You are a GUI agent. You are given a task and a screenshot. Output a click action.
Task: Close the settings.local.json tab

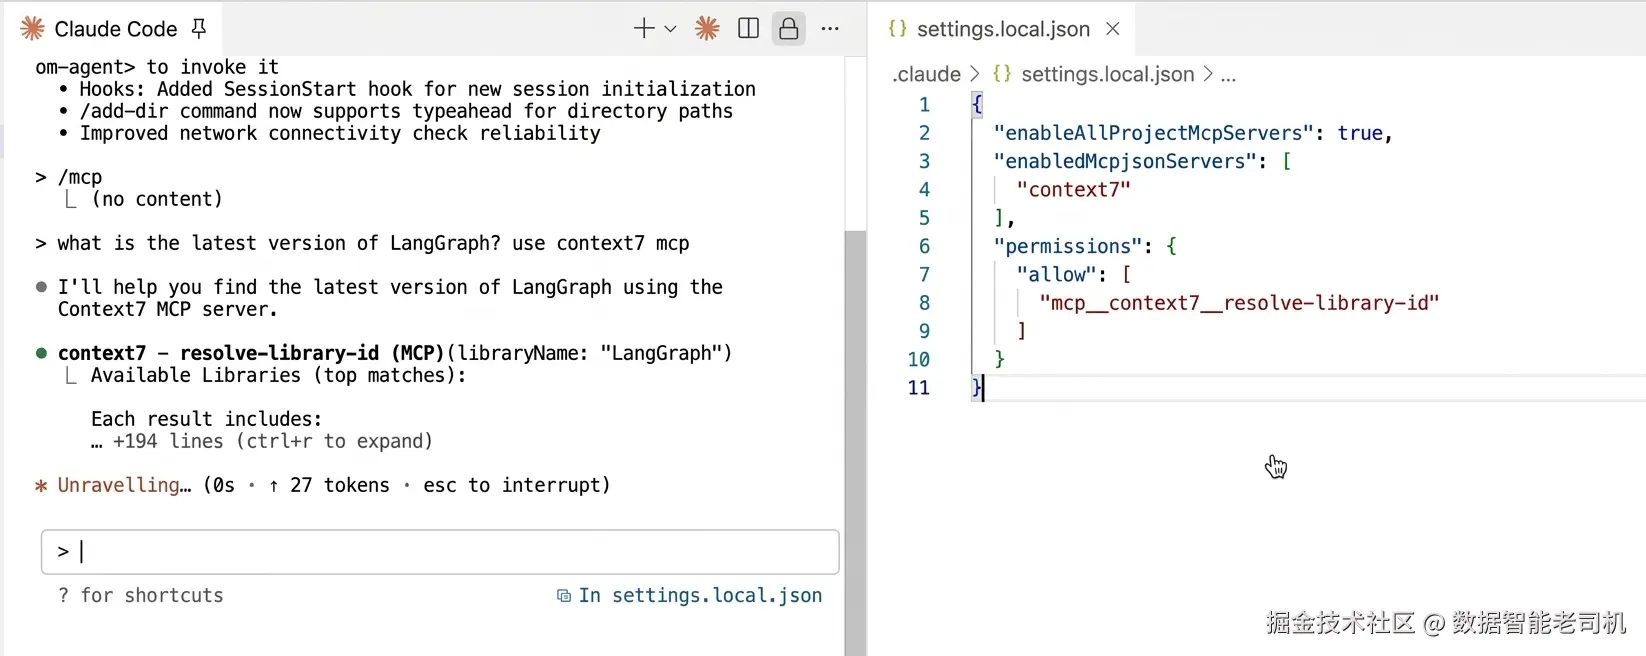tap(1113, 29)
